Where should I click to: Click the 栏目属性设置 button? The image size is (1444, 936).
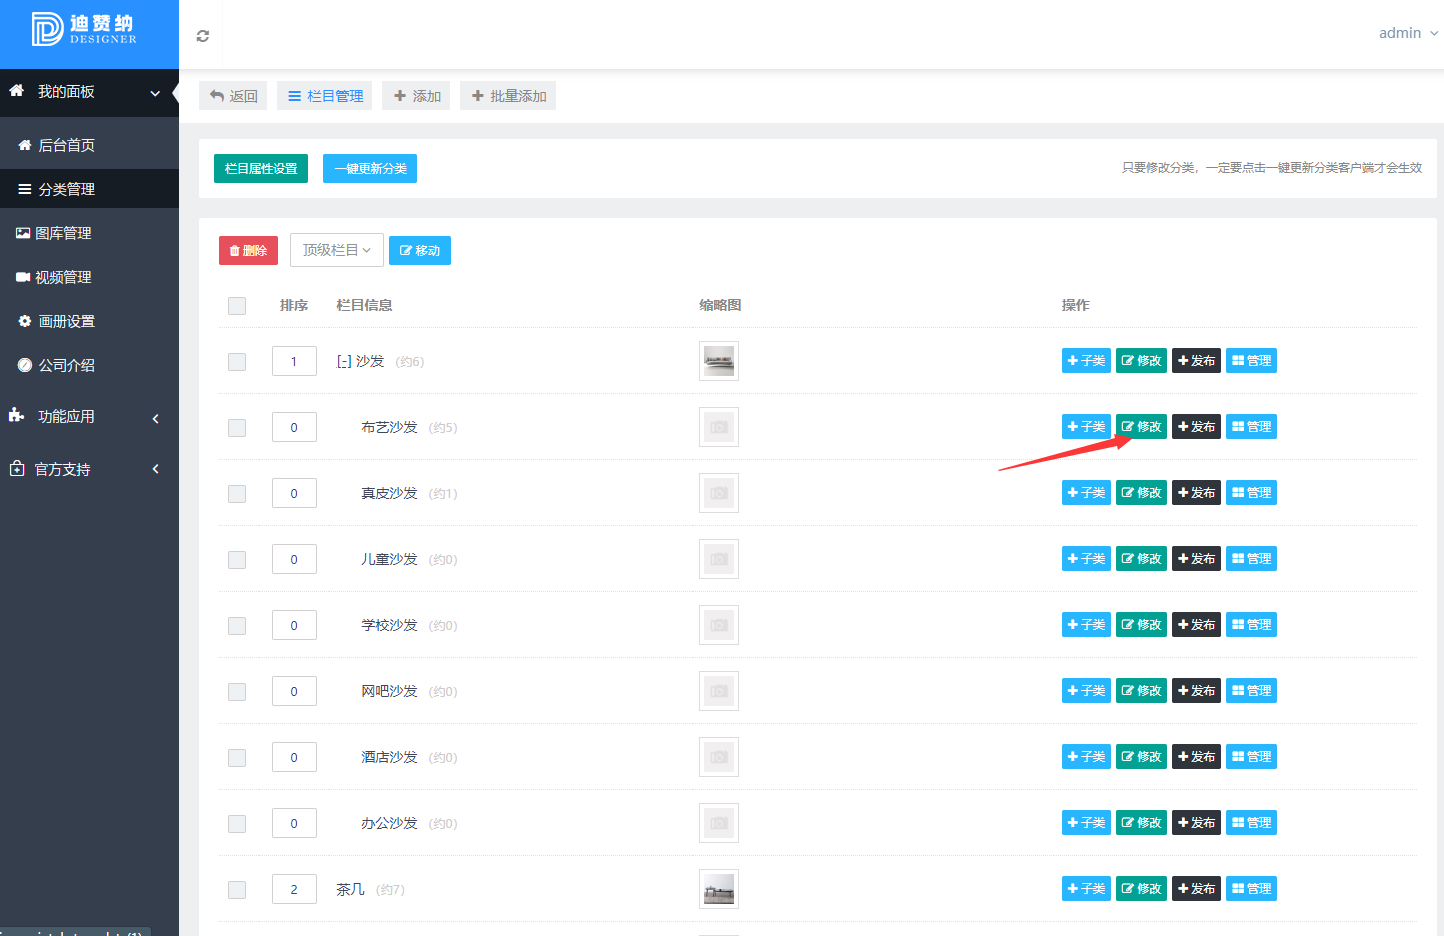[x=261, y=168]
